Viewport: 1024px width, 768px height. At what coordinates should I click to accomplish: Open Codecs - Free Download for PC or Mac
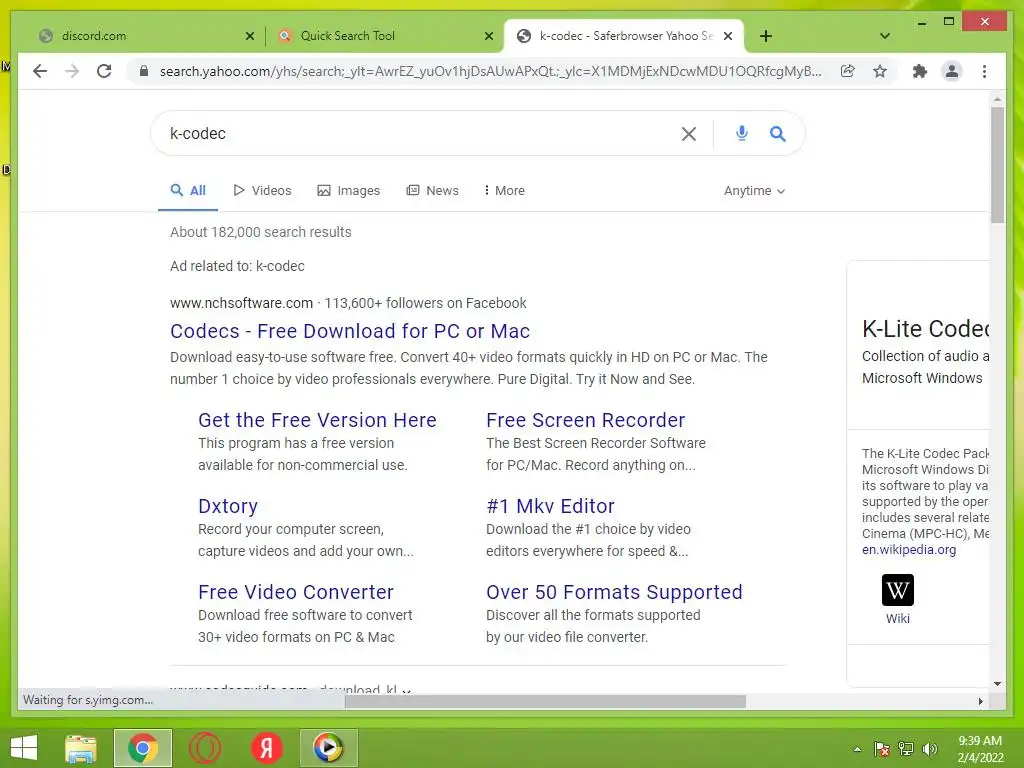pos(350,331)
